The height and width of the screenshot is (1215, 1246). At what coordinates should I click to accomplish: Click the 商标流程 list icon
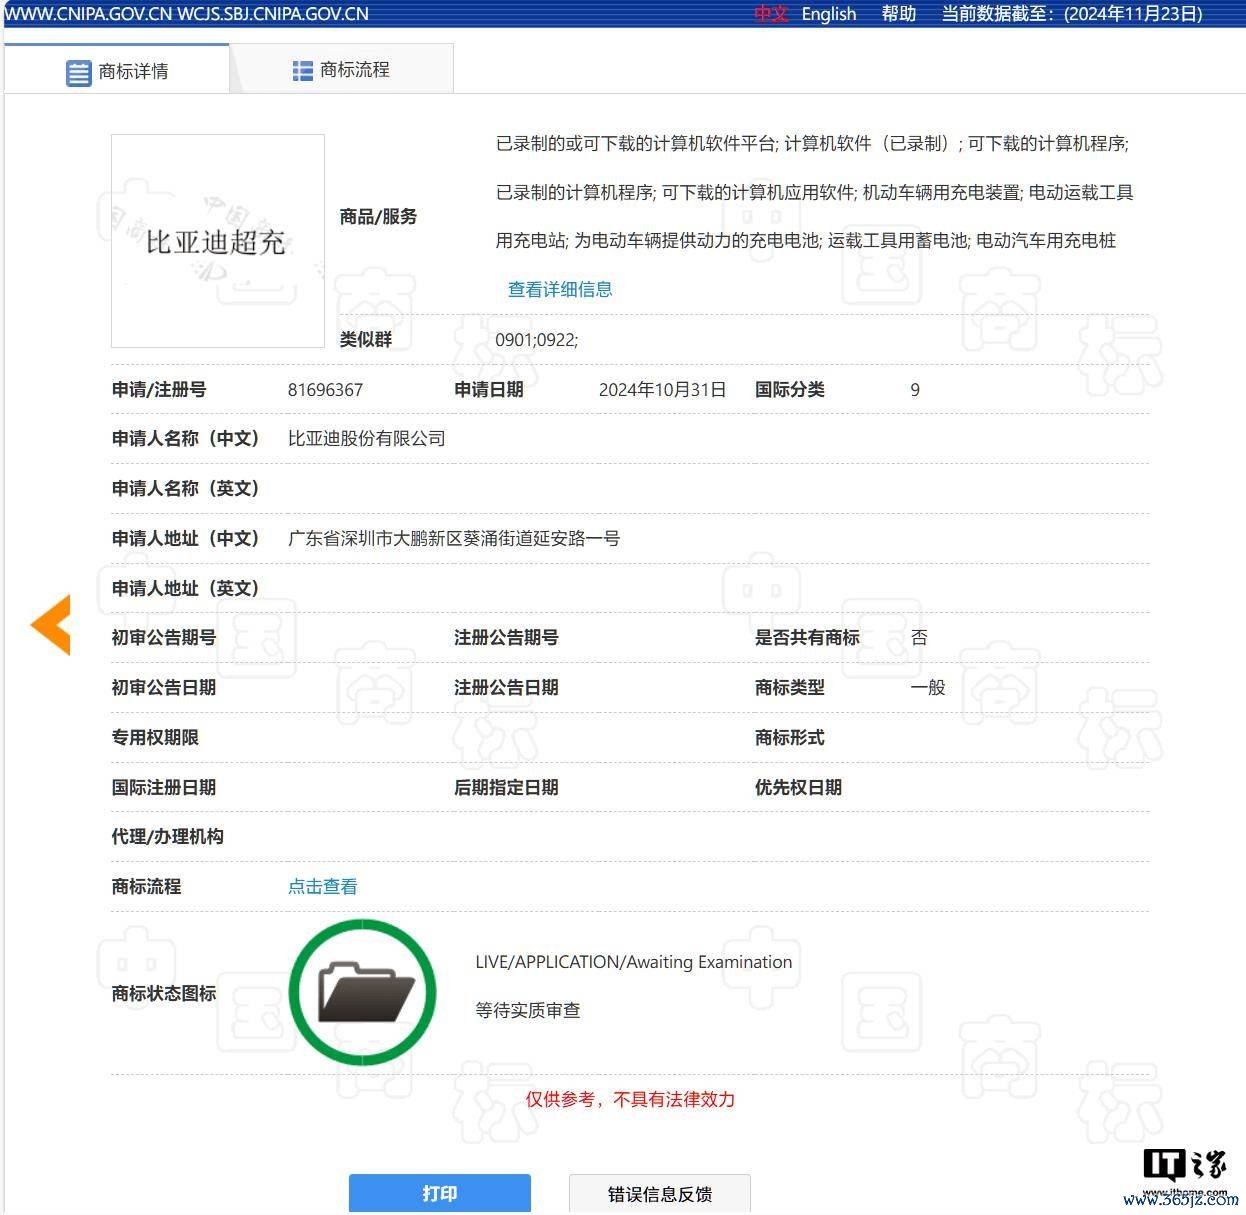303,70
